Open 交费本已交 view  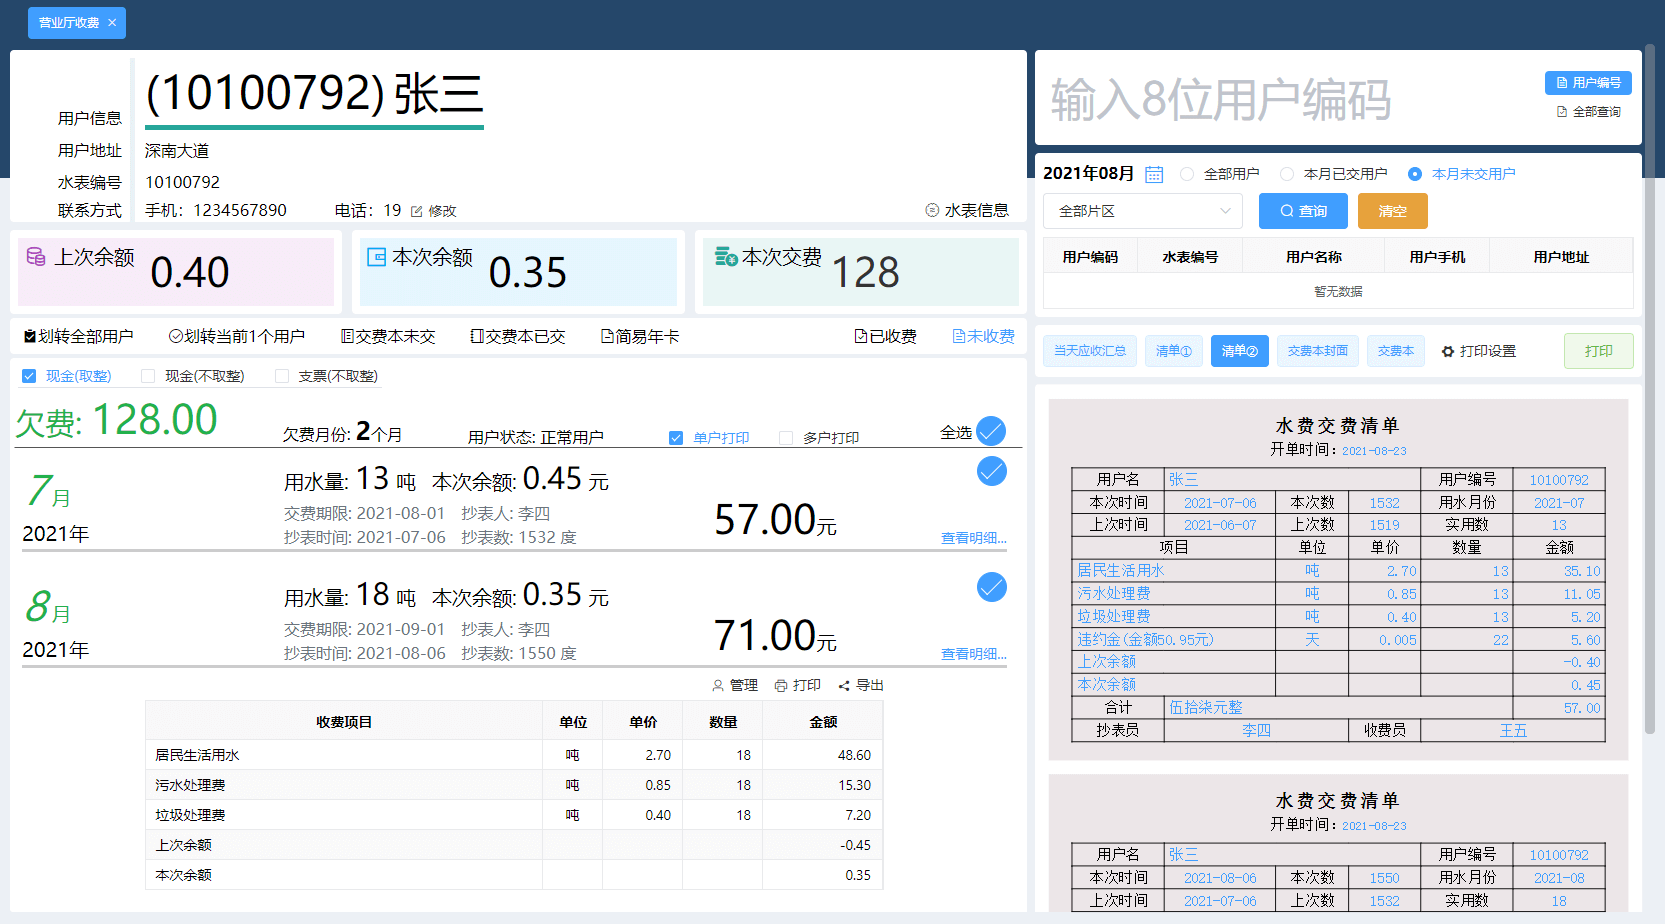[518, 336]
